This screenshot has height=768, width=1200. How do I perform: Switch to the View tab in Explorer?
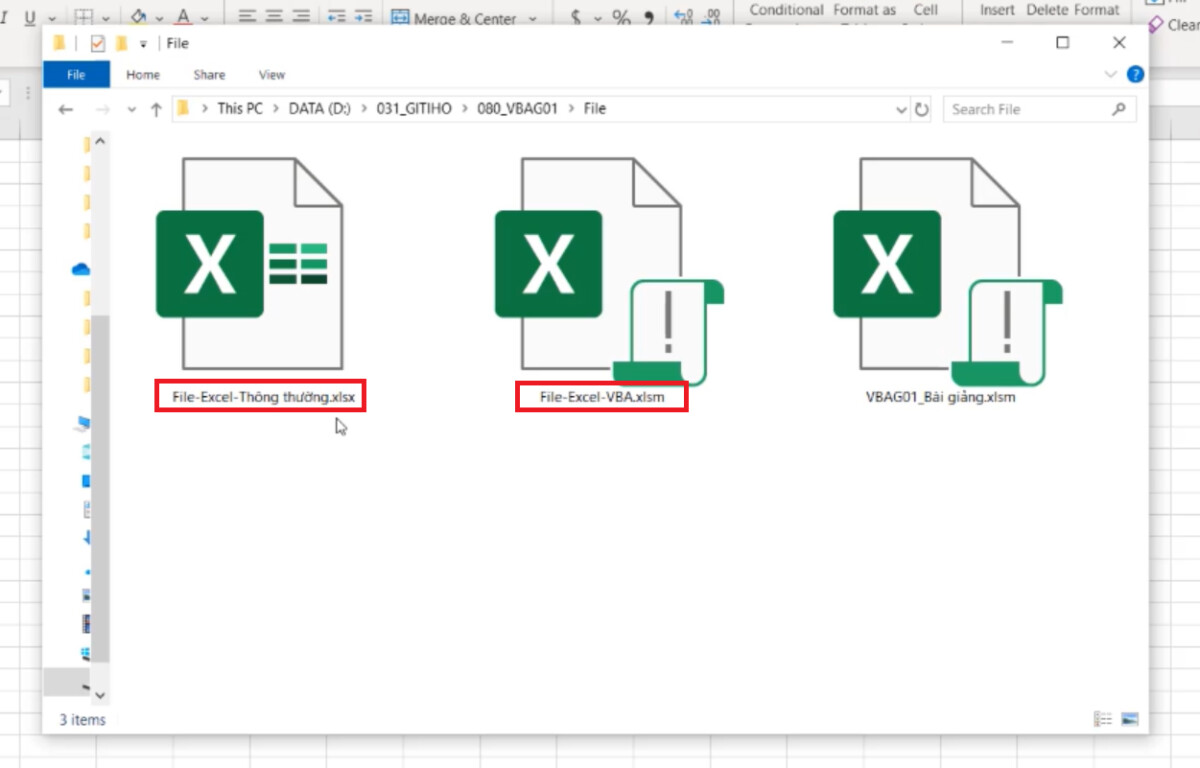(x=271, y=74)
